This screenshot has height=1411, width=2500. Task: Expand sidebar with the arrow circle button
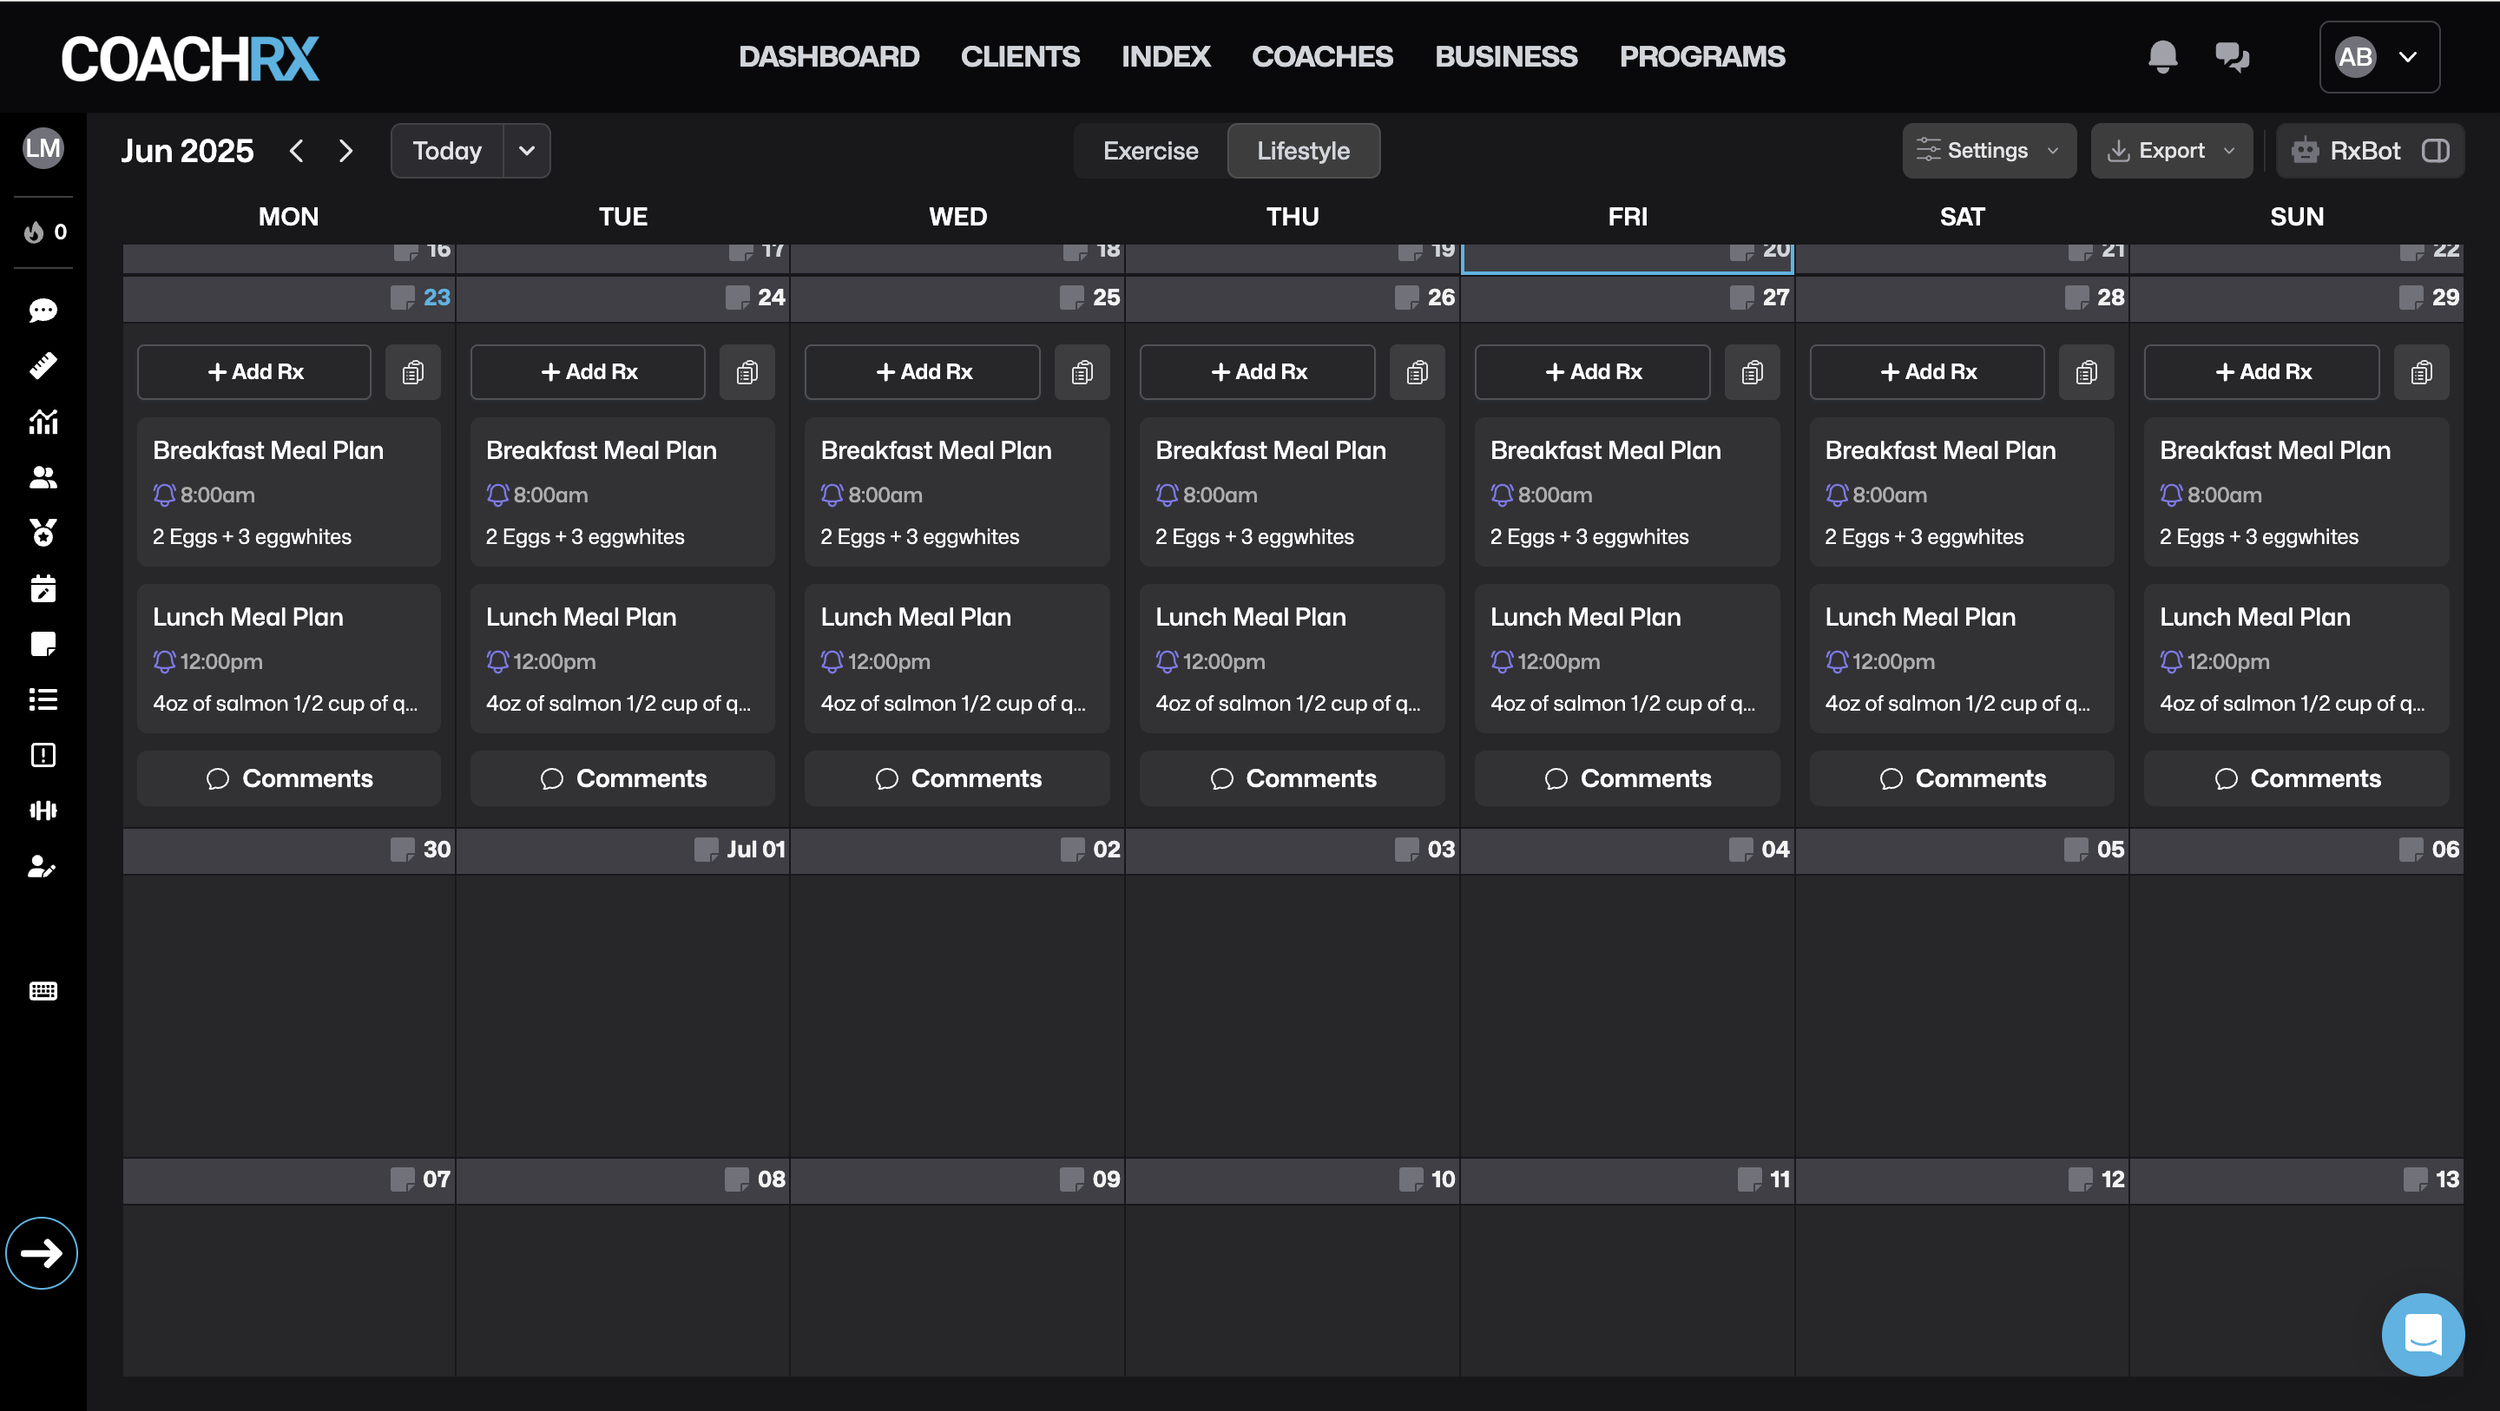(42, 1253)
